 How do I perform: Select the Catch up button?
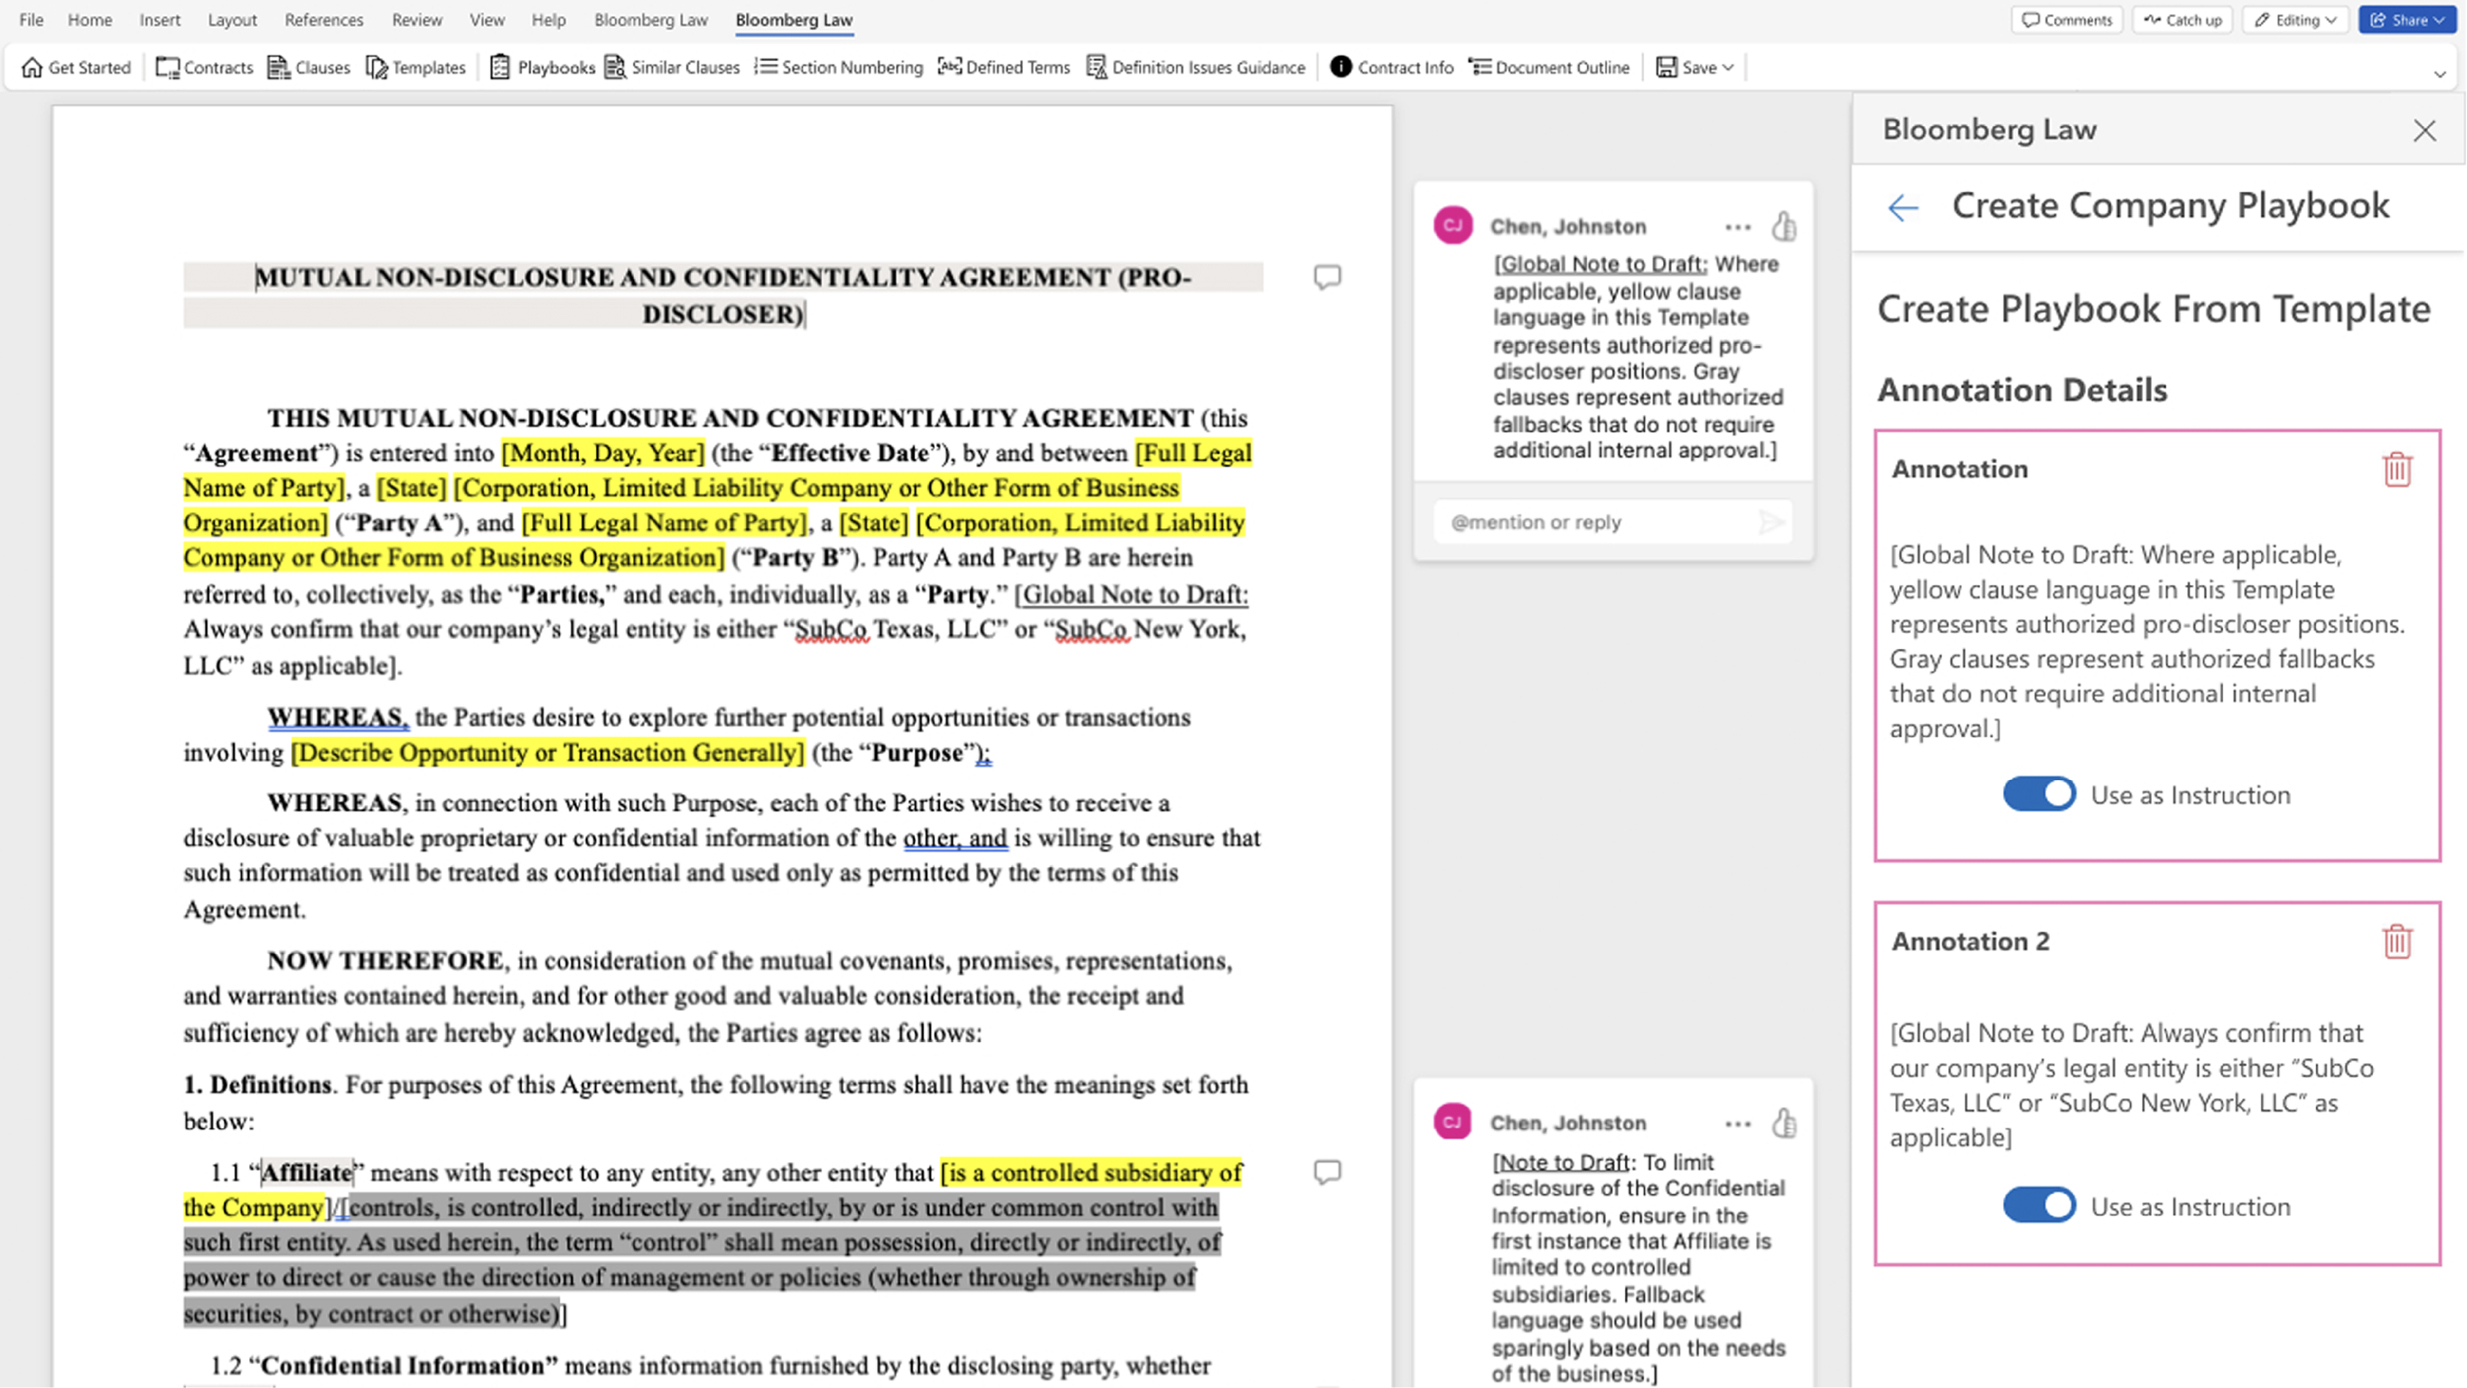click(x=2182, y=20)
